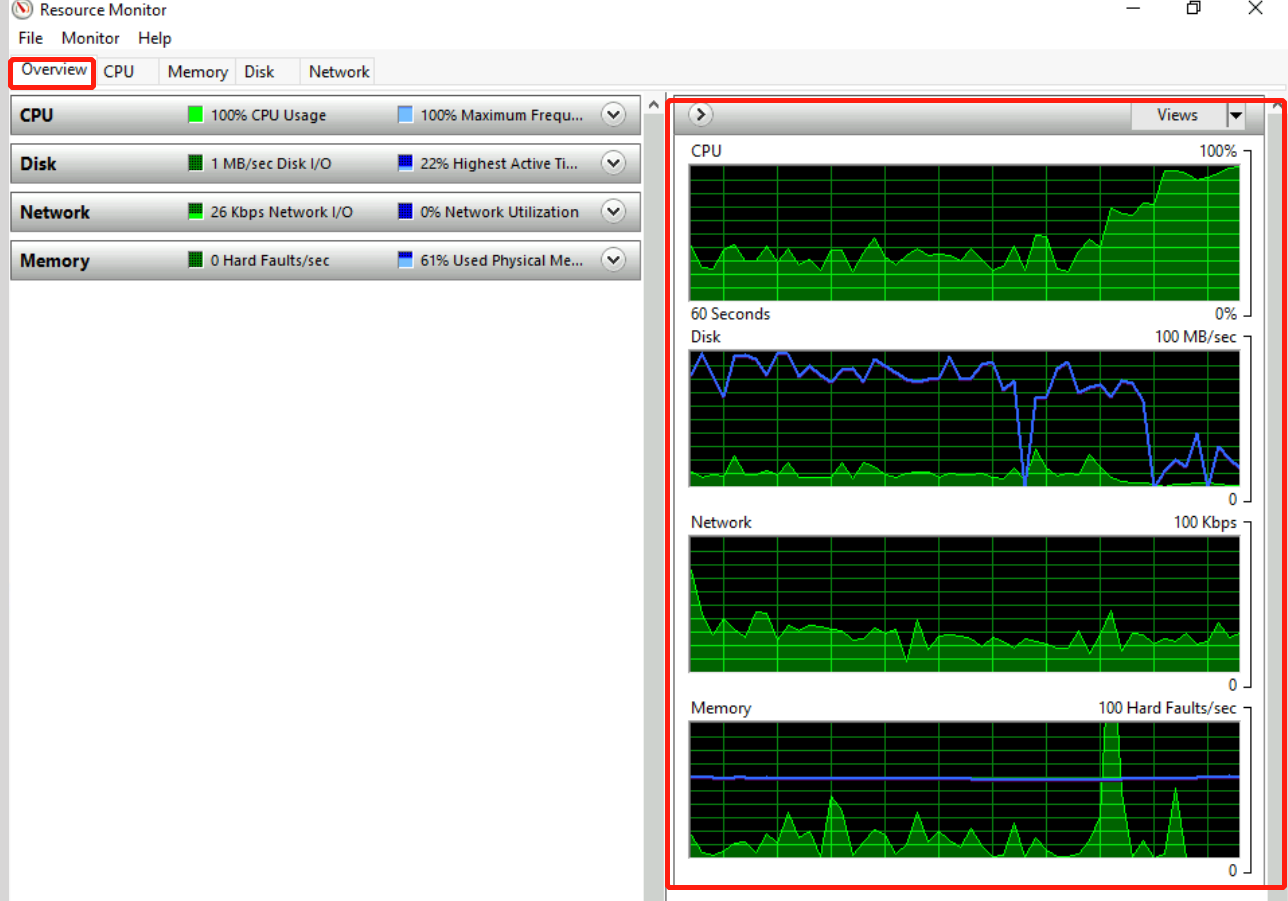The width and height of the screenshot is (1288, 901).
Task: Click the Resource Monitor app icon in title bar
Action: [22, 10]
